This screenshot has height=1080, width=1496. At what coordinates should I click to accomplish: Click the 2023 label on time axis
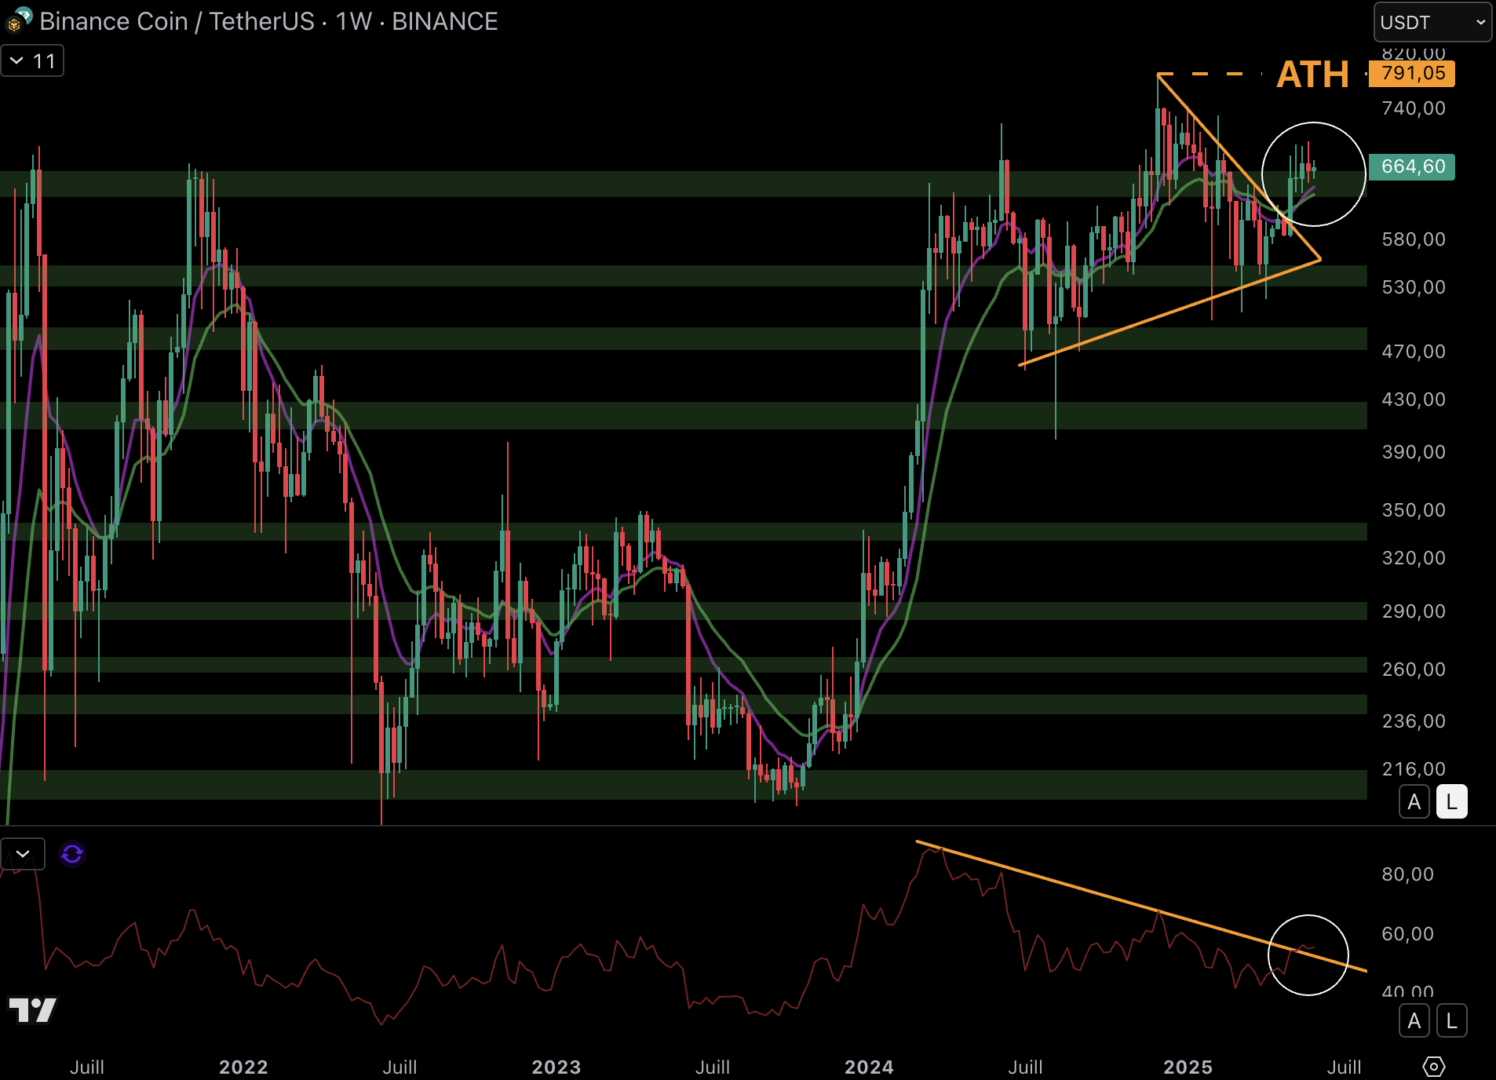pos(556,1067)
